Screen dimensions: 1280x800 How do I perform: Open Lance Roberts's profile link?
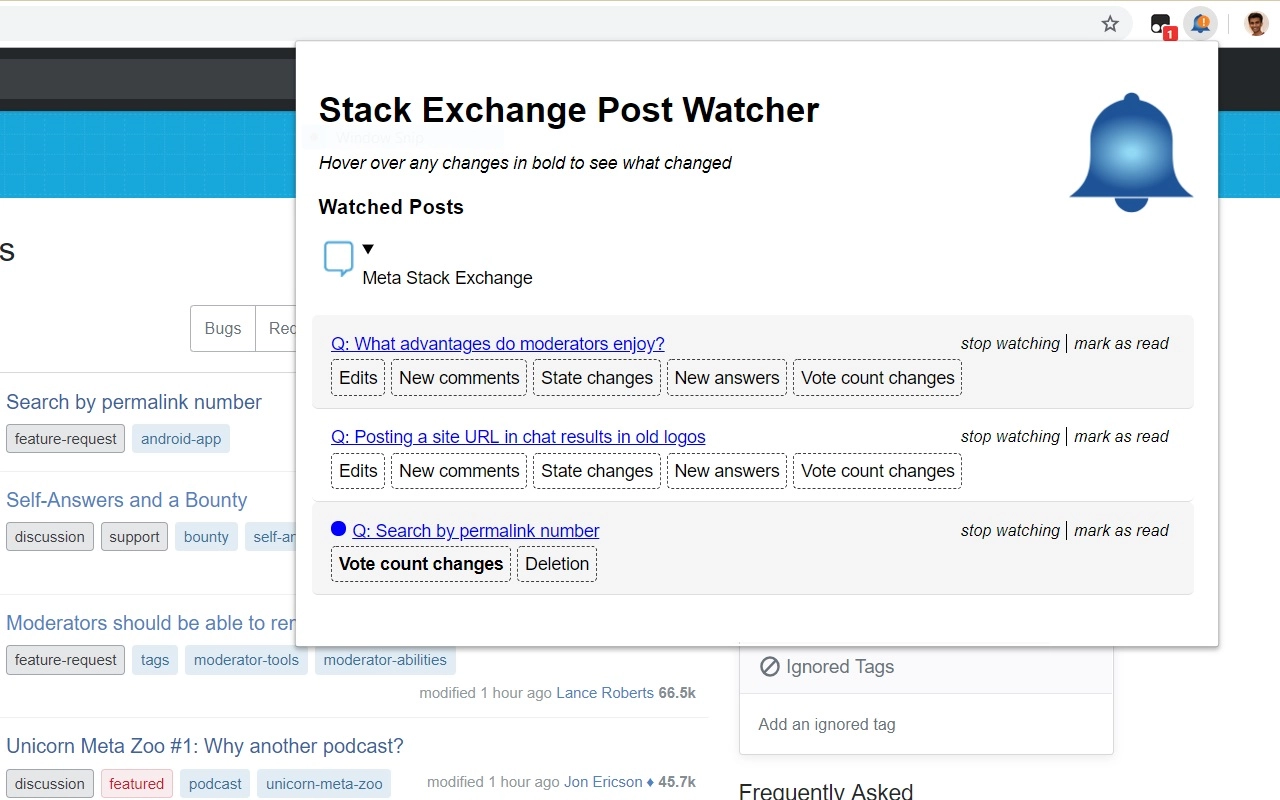pos(604,692)
